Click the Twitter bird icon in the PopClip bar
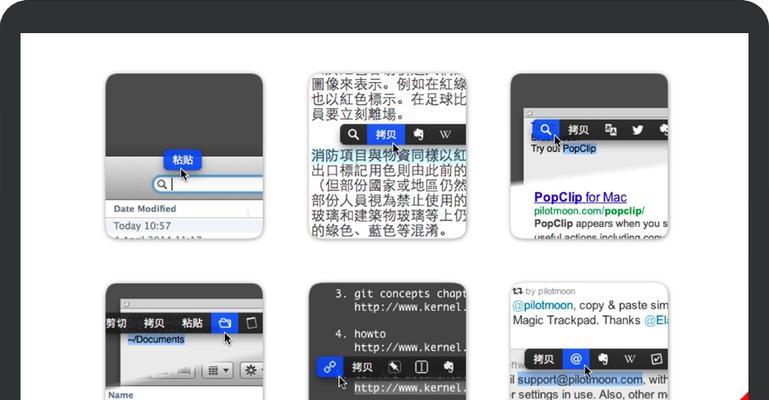The width and height of the screenshot is (769, 400). [x=638, y=130]
